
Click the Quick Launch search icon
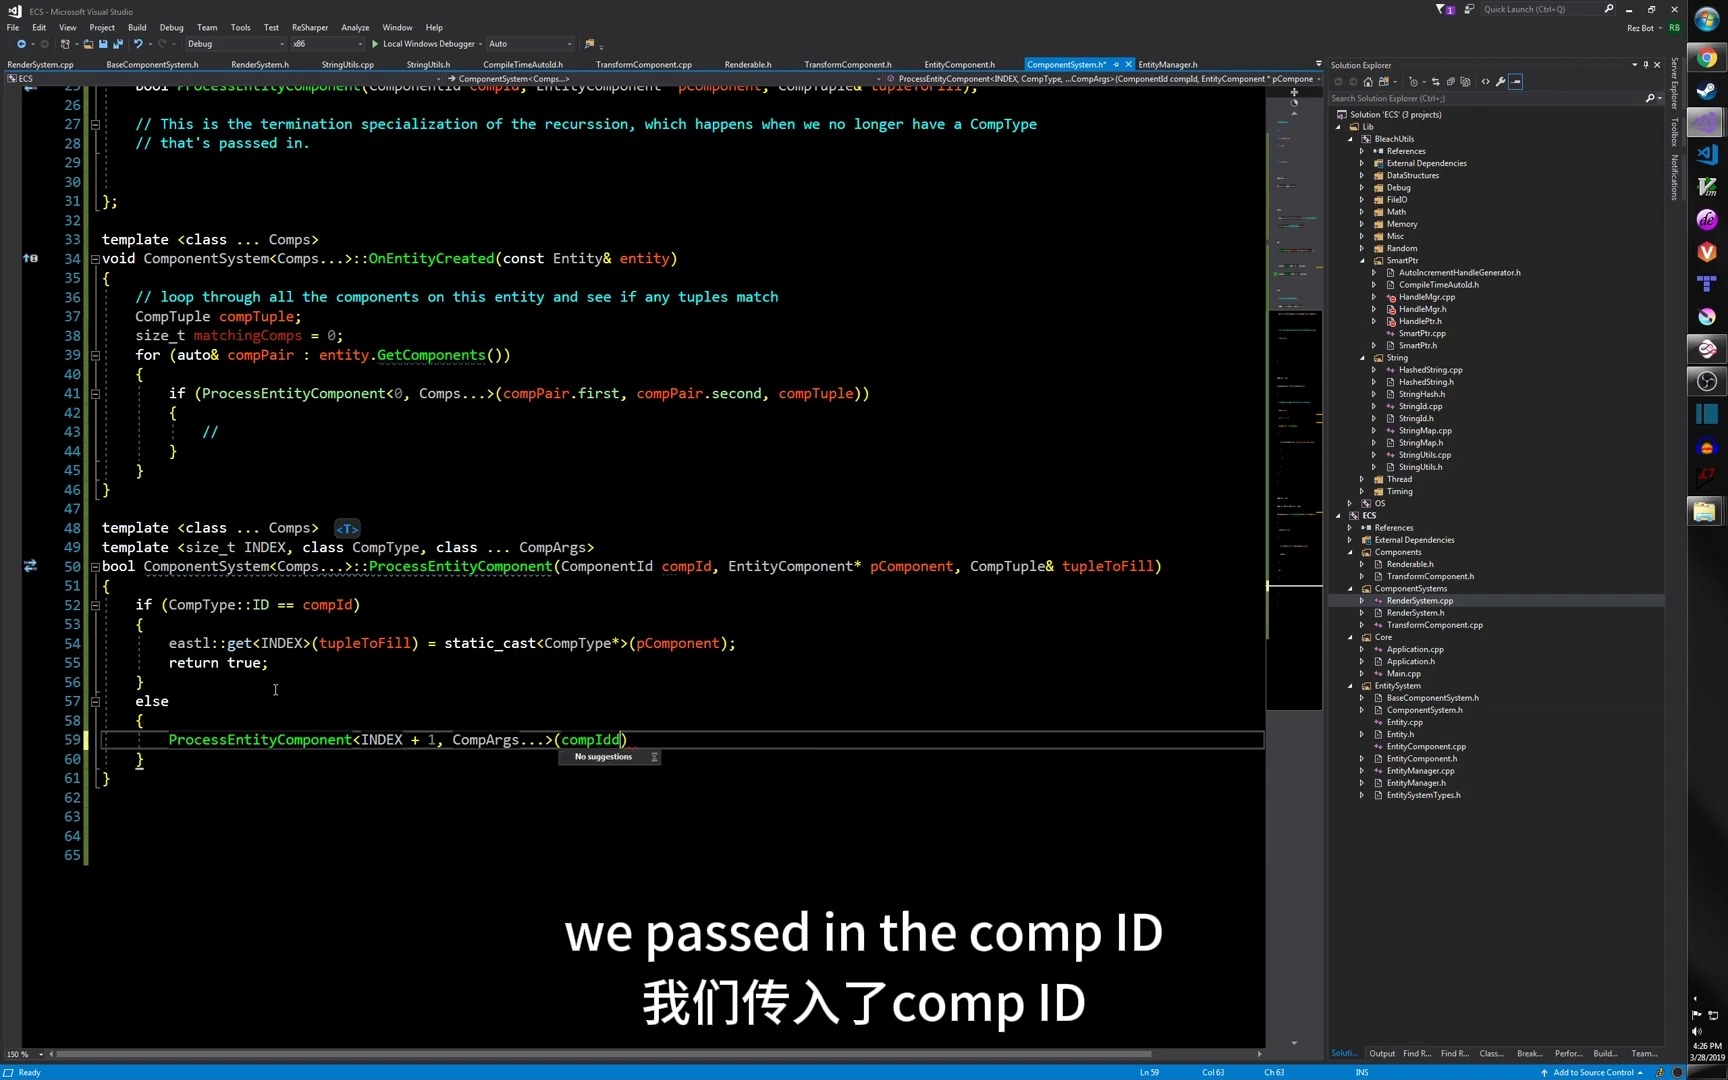[x=1609, y=9]
